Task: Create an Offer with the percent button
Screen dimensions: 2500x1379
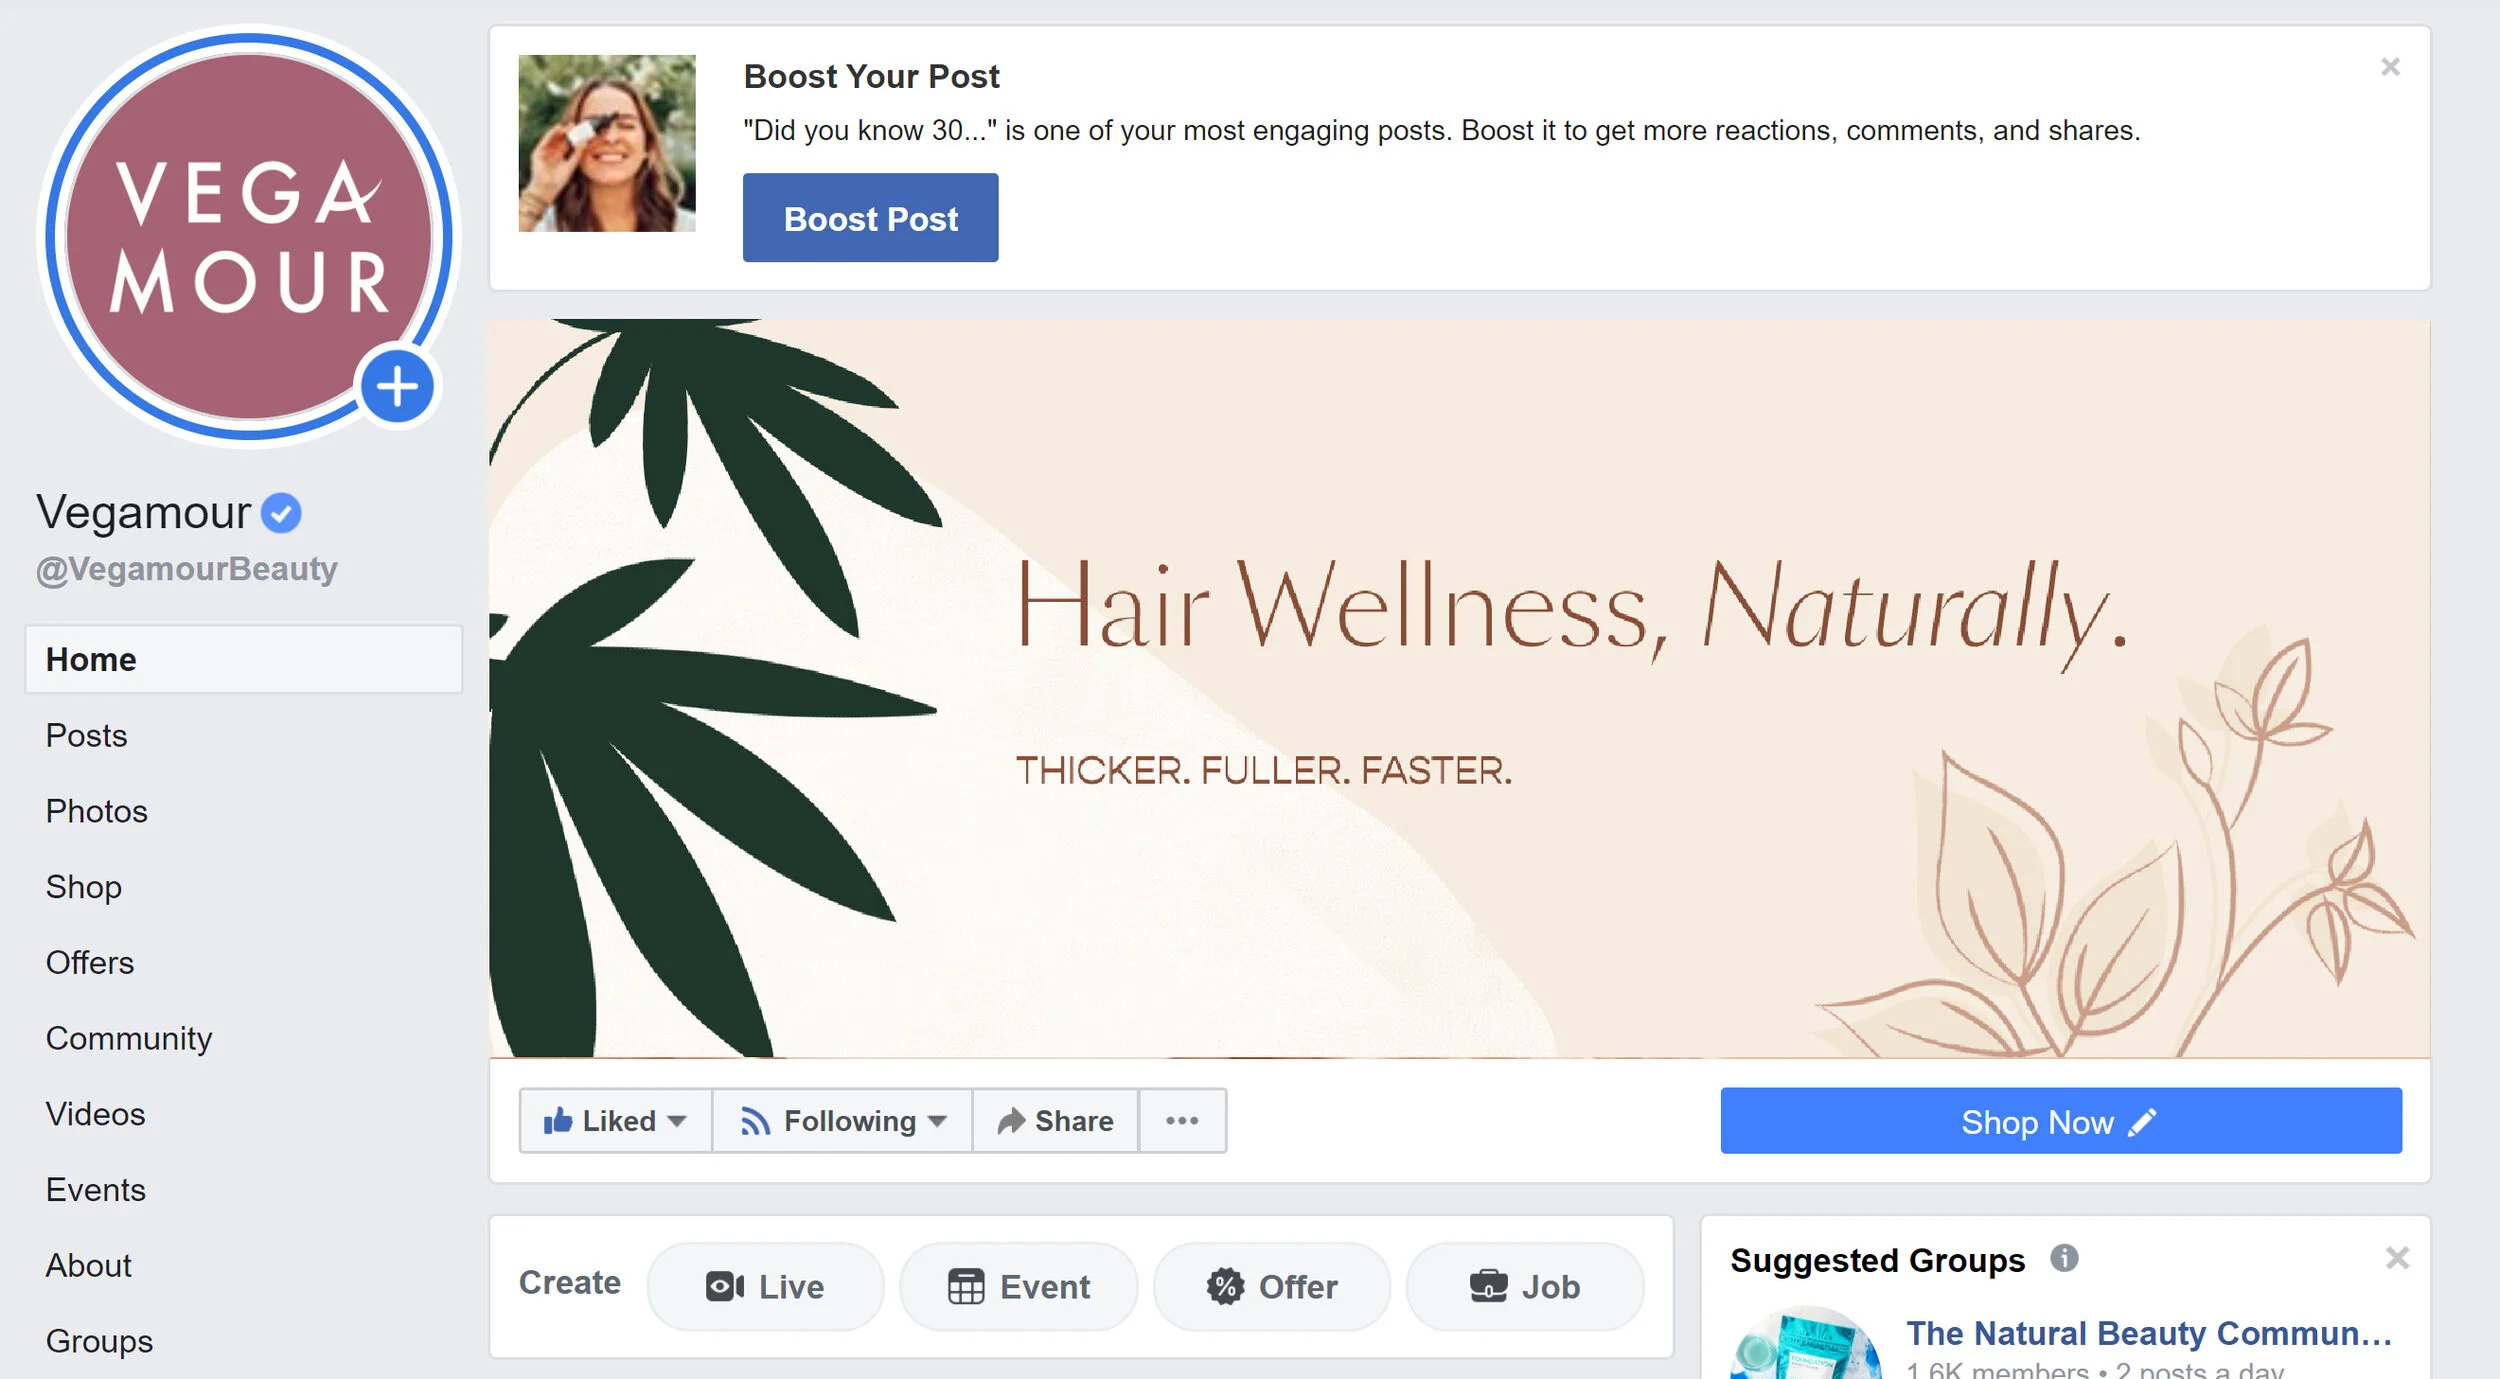Action: coord(1271,1286)
